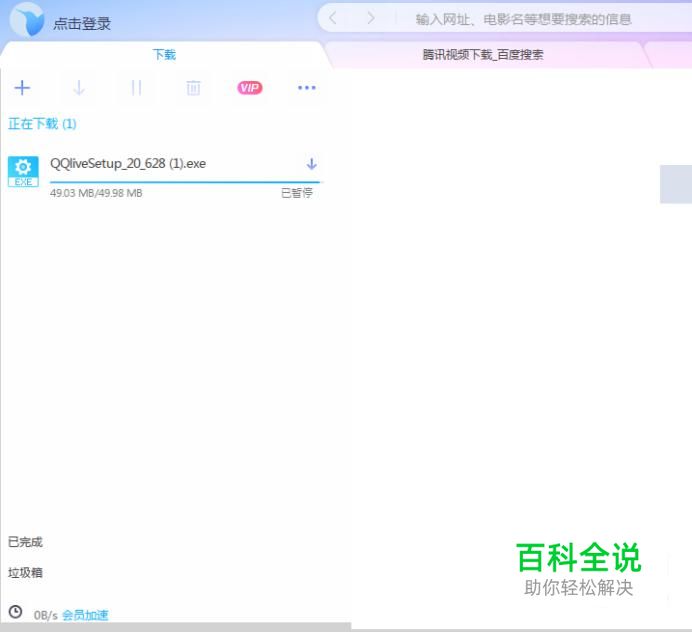
Task: Open the 已完成 completed section
Action: click(x=25, y=542)
